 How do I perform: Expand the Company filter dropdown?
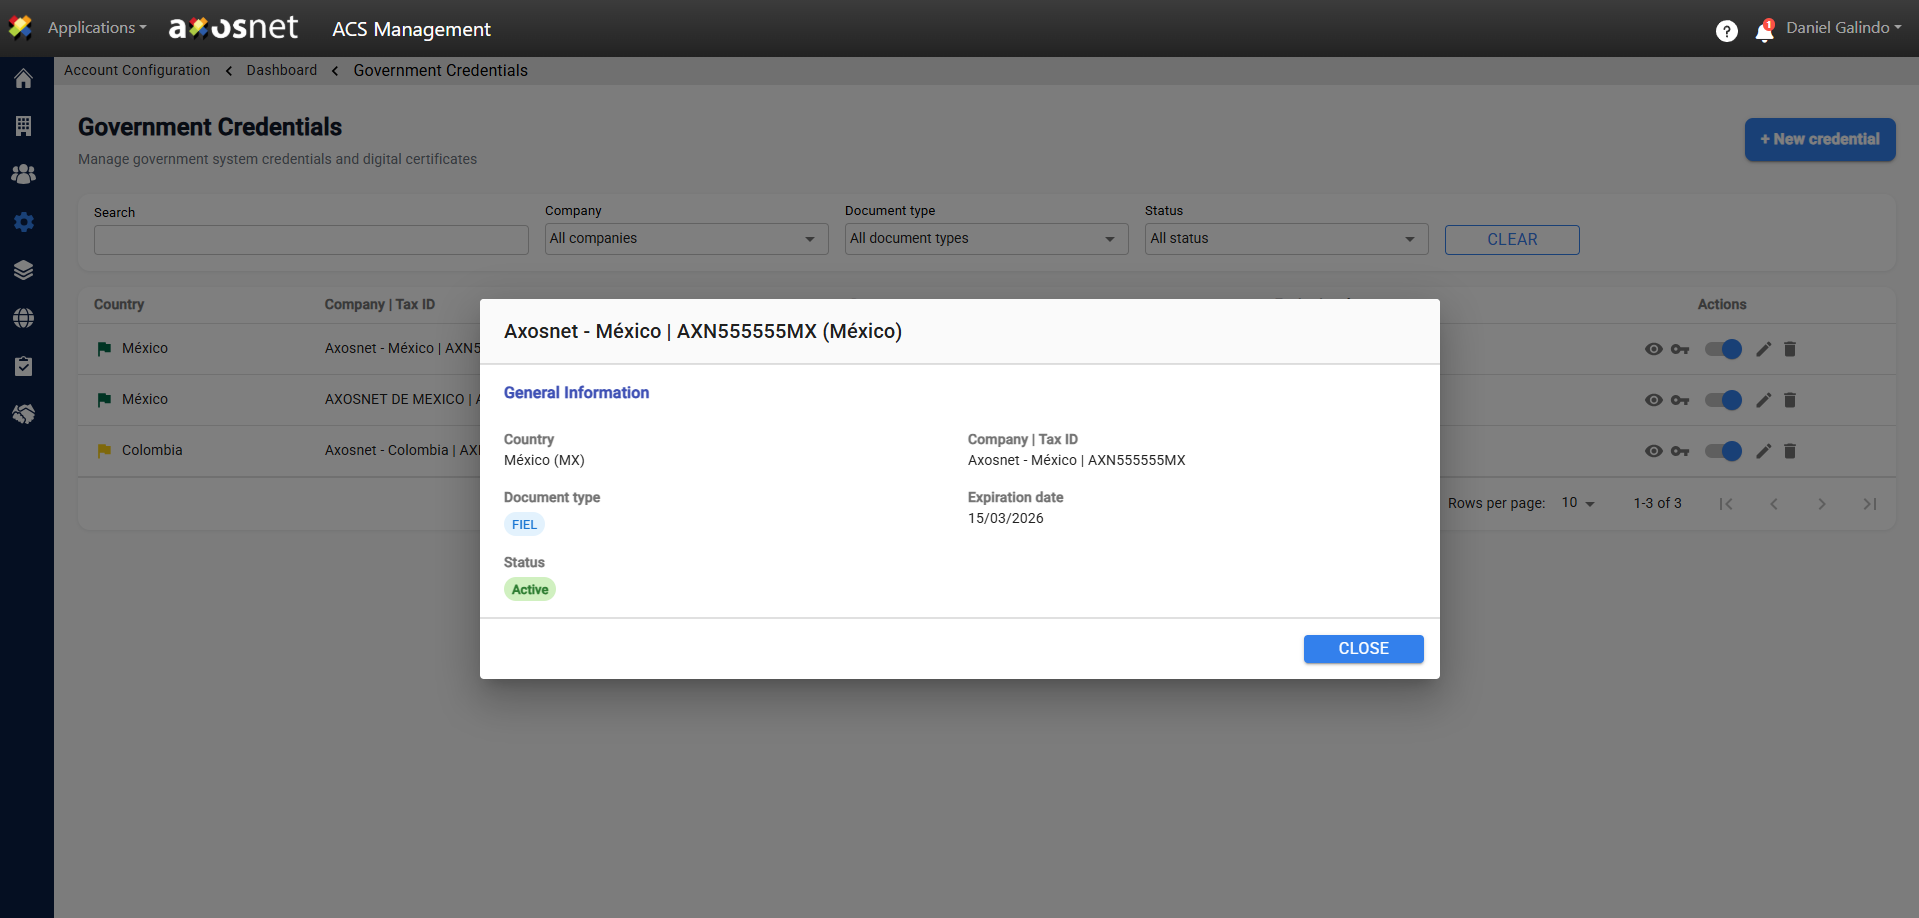[x=686, y=239]
